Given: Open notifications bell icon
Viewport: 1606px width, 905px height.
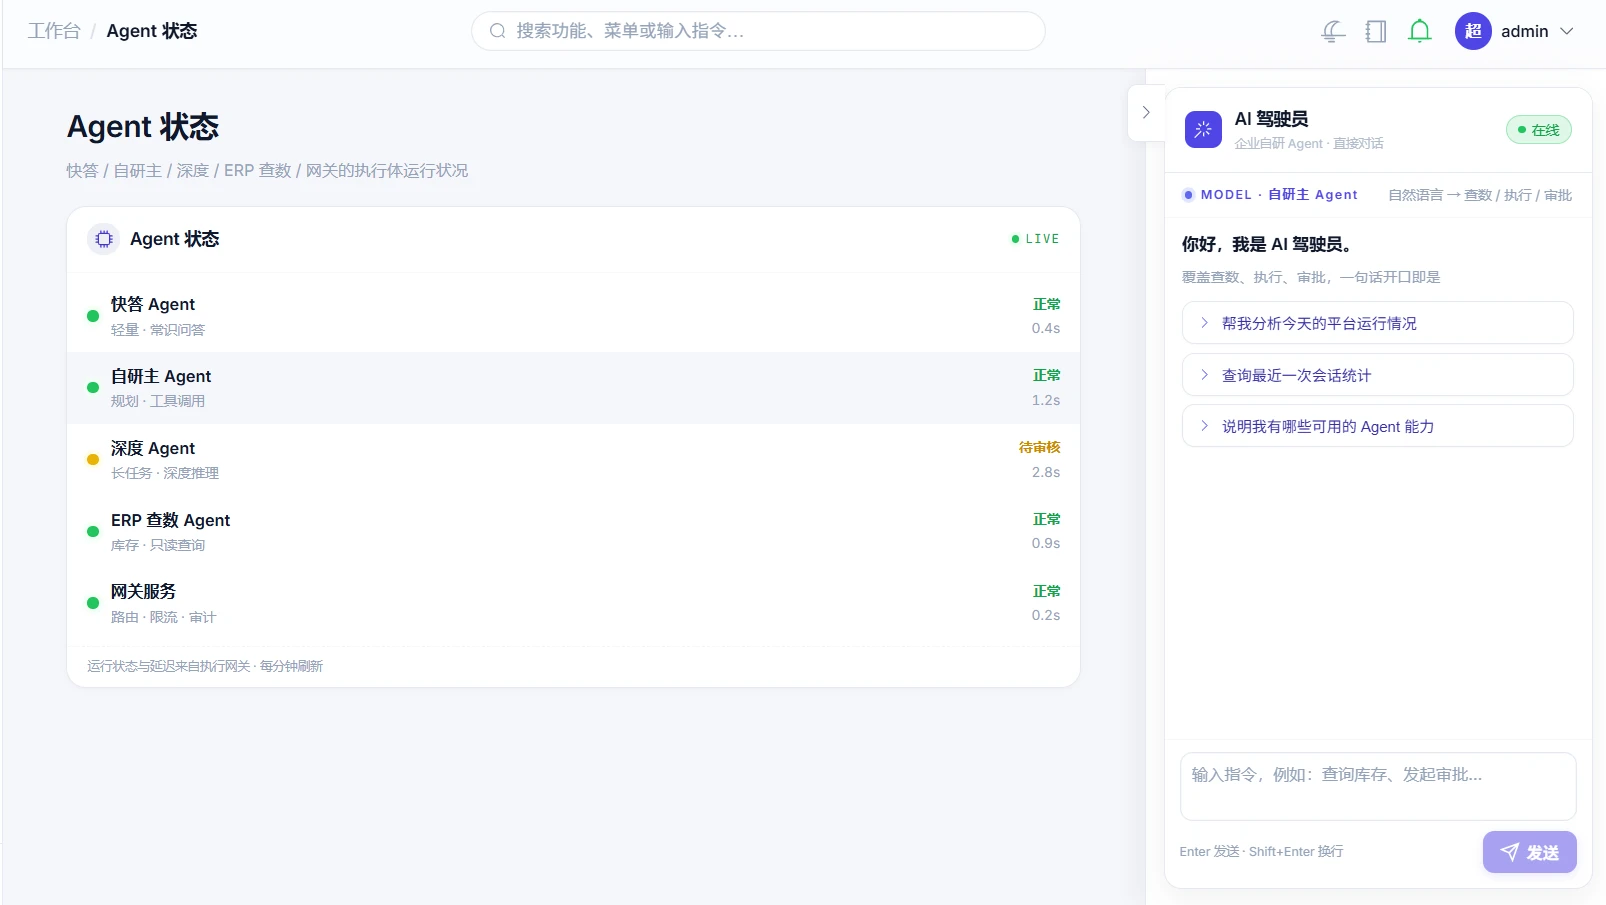Looking at the screenshot, I should (x=1419, y=31).
